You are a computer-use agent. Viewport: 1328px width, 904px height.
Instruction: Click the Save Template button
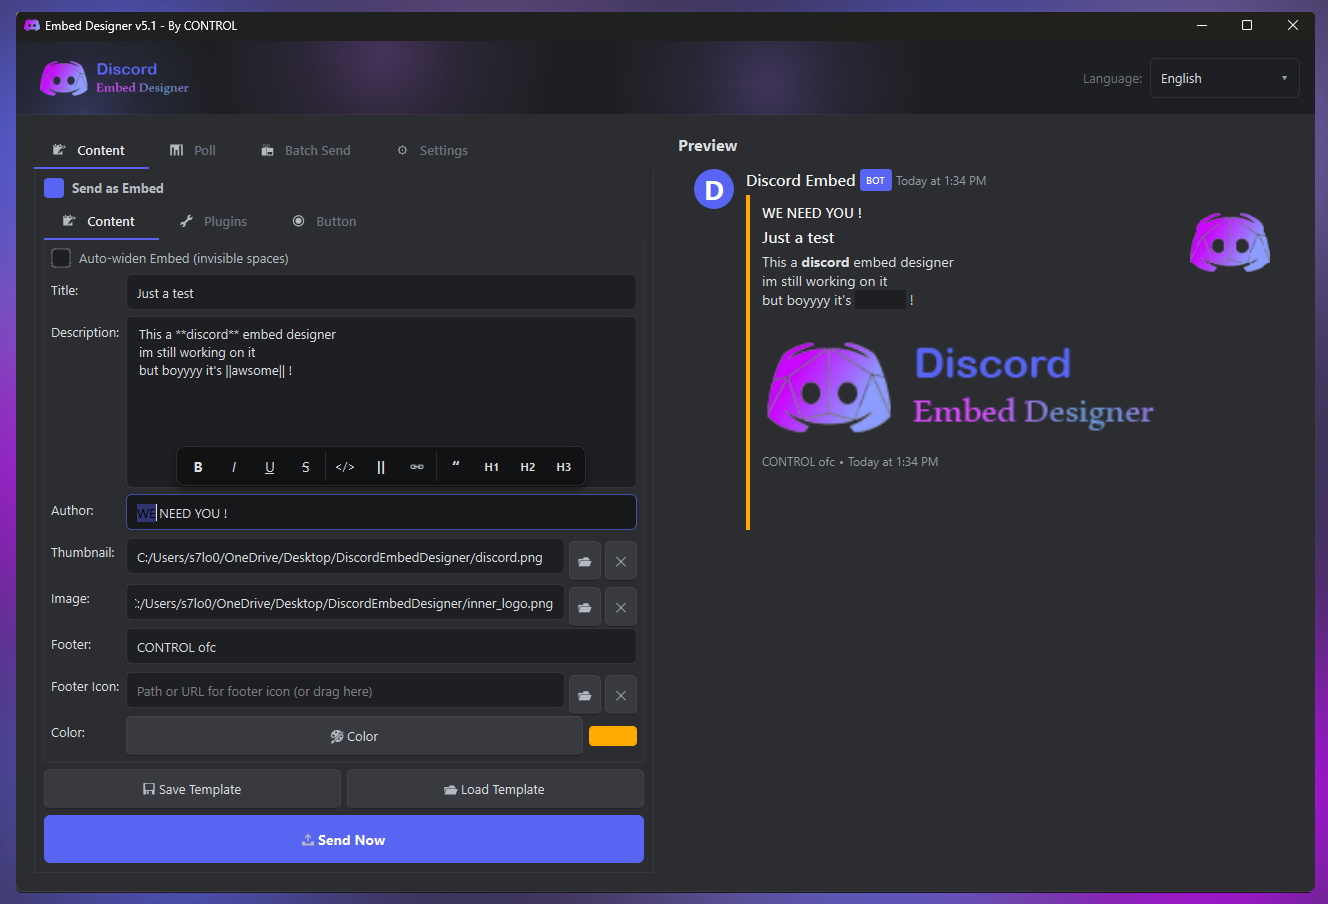click(192, 789)
